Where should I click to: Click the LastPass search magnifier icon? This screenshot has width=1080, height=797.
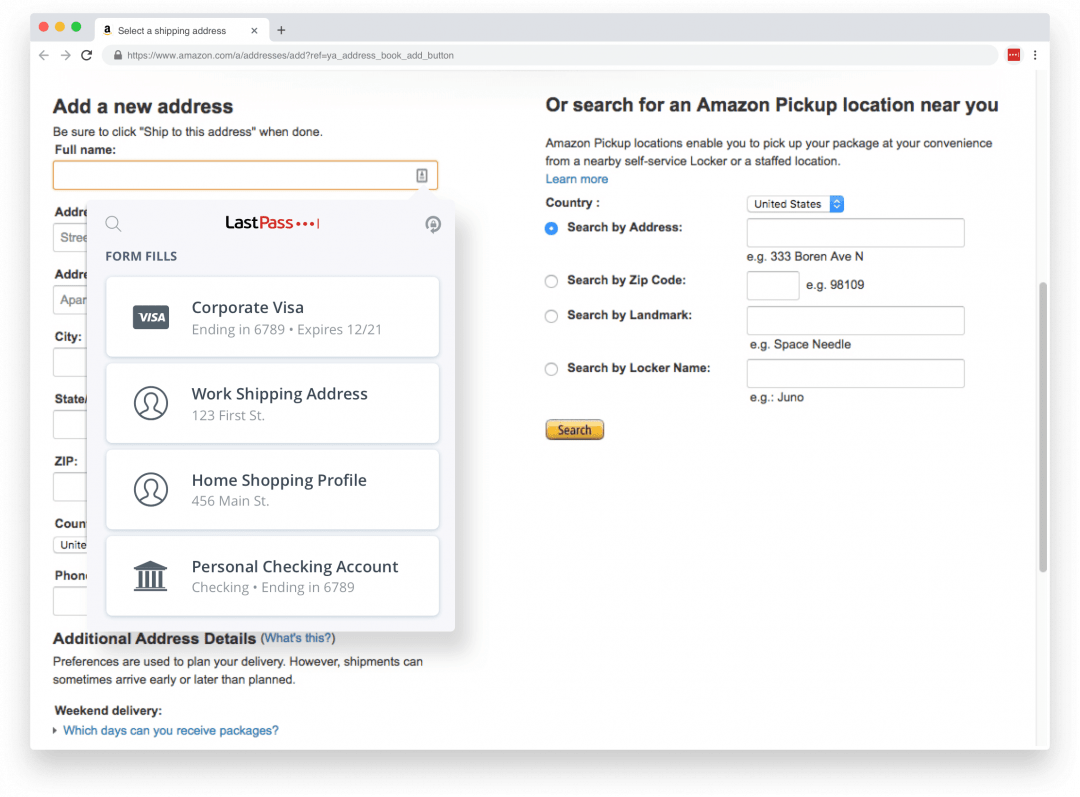coord(113,224)
